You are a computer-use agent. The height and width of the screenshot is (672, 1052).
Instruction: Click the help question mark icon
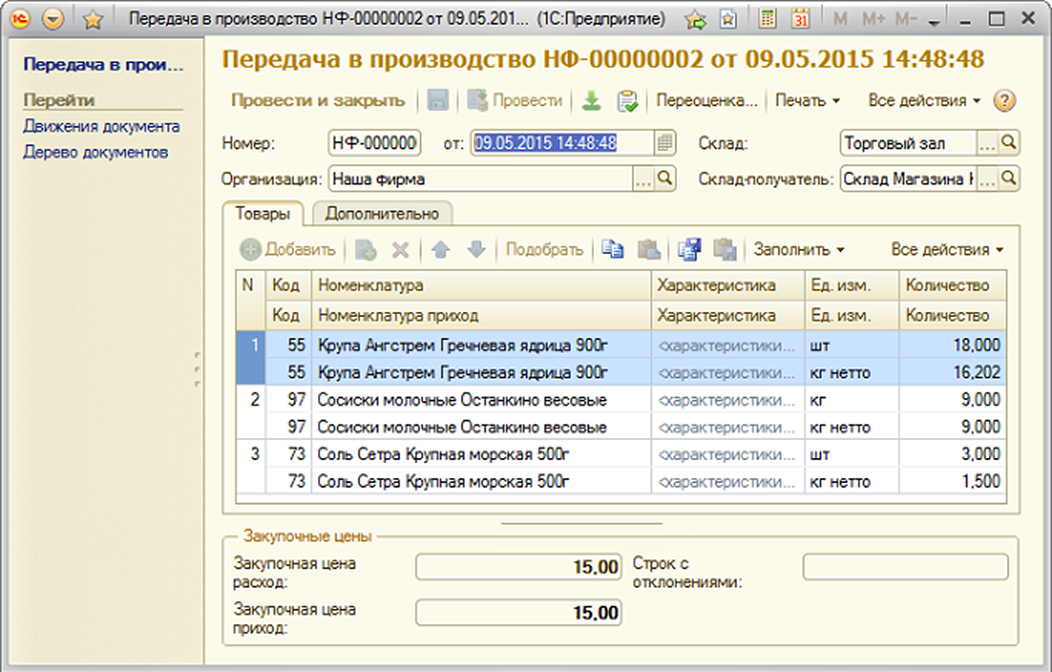1005,101
